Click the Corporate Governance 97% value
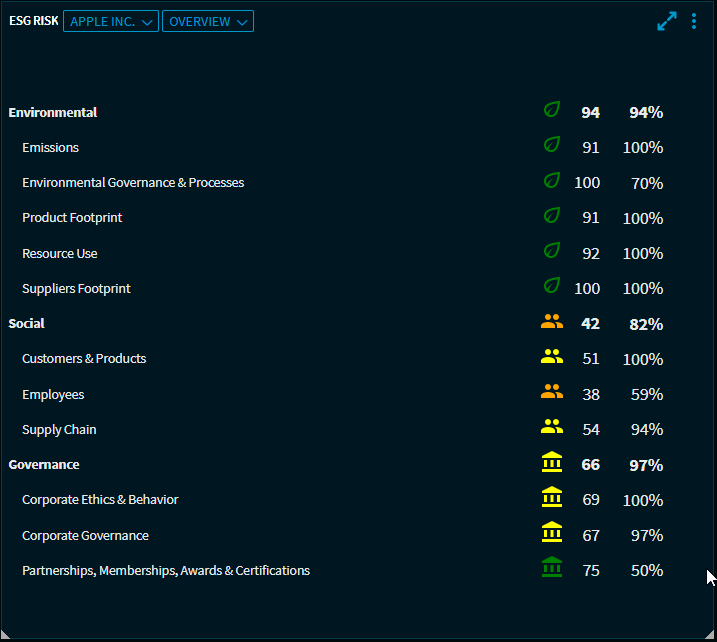This screenshot has width=717, height=642. pos(646,535)
